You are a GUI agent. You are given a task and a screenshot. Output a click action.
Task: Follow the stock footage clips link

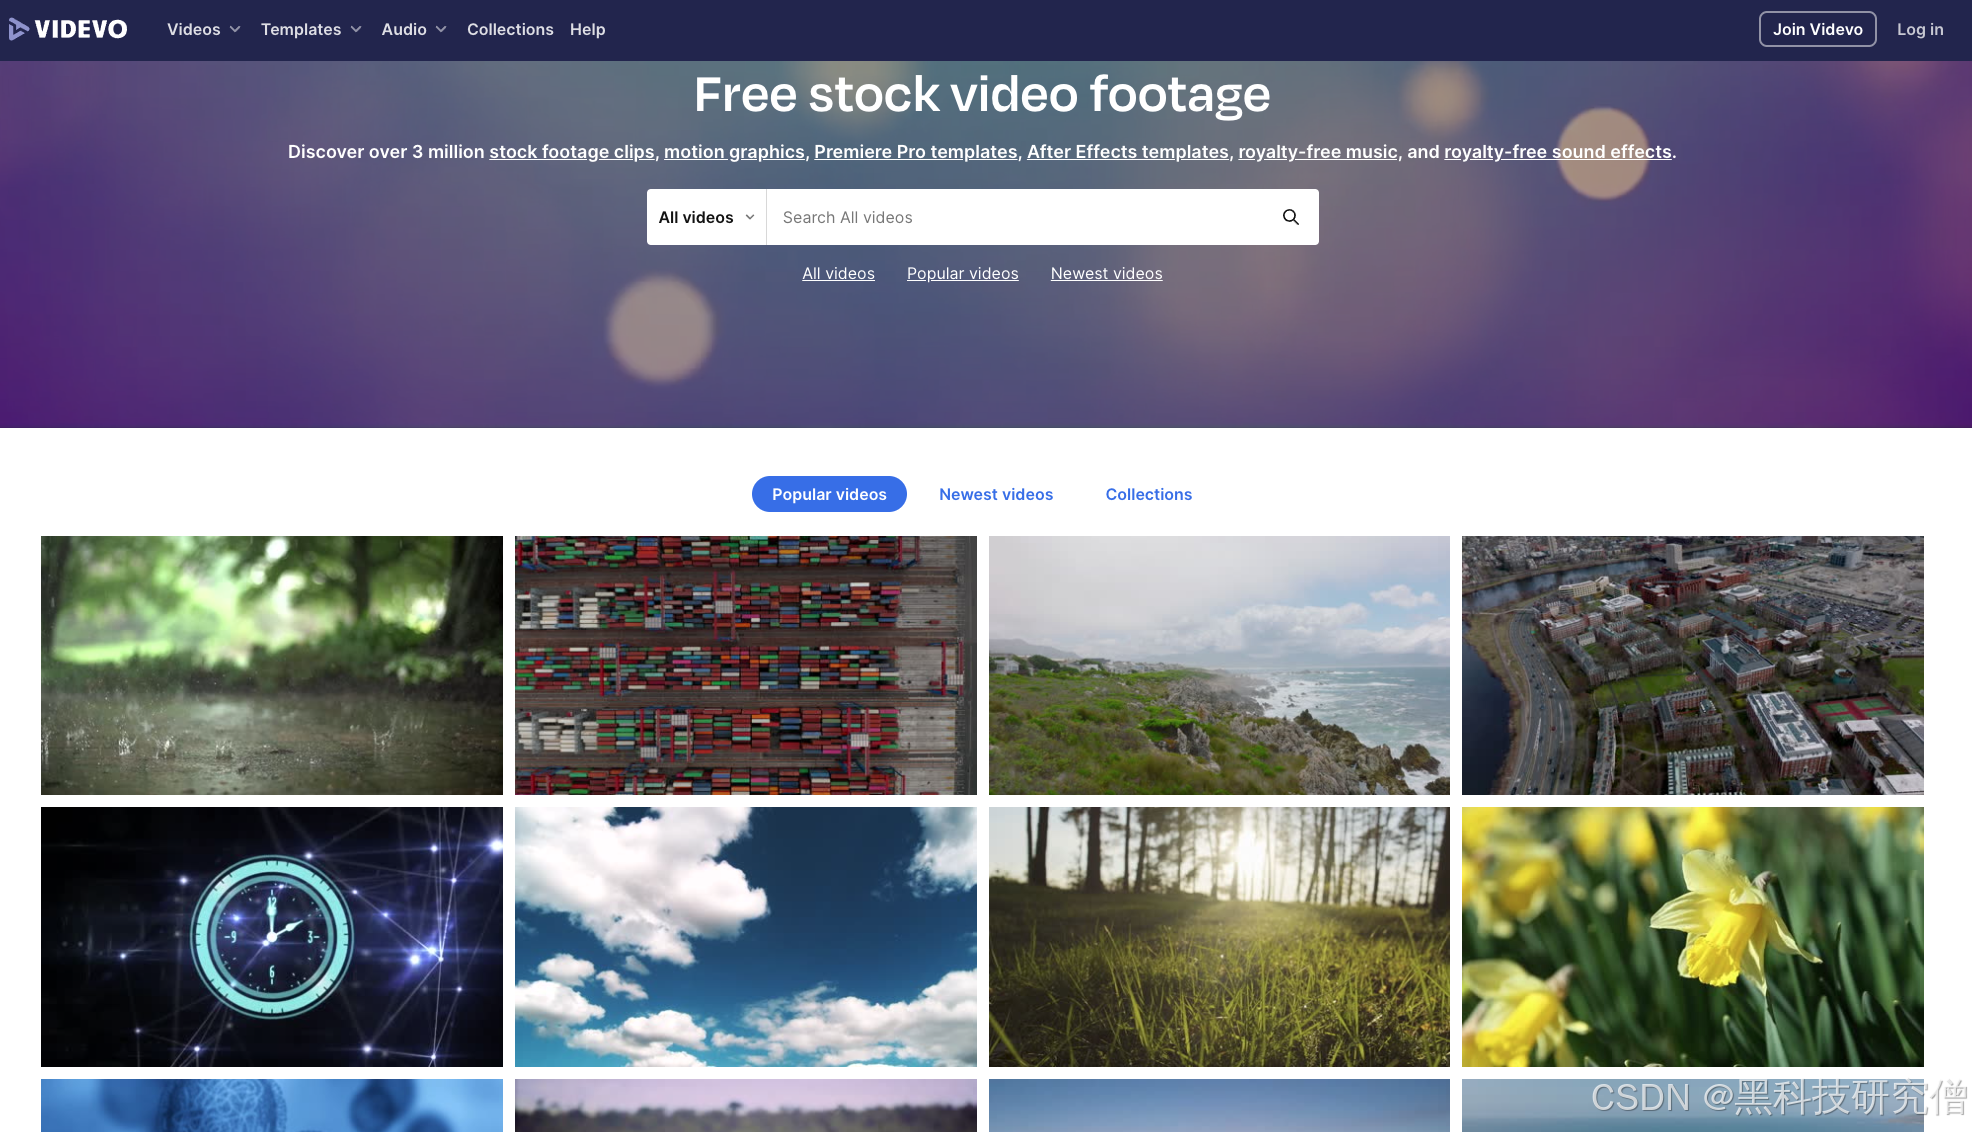(x=571, y=152)
